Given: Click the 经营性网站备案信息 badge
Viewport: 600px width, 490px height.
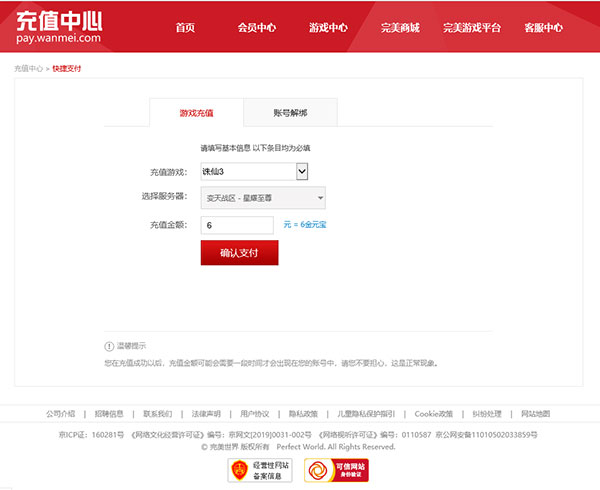Looking at the screenshot, I should tap(259, 470).
